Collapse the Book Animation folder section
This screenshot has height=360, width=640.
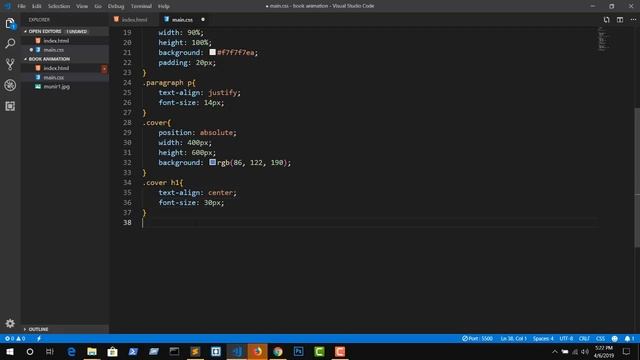tap(65, 59)
